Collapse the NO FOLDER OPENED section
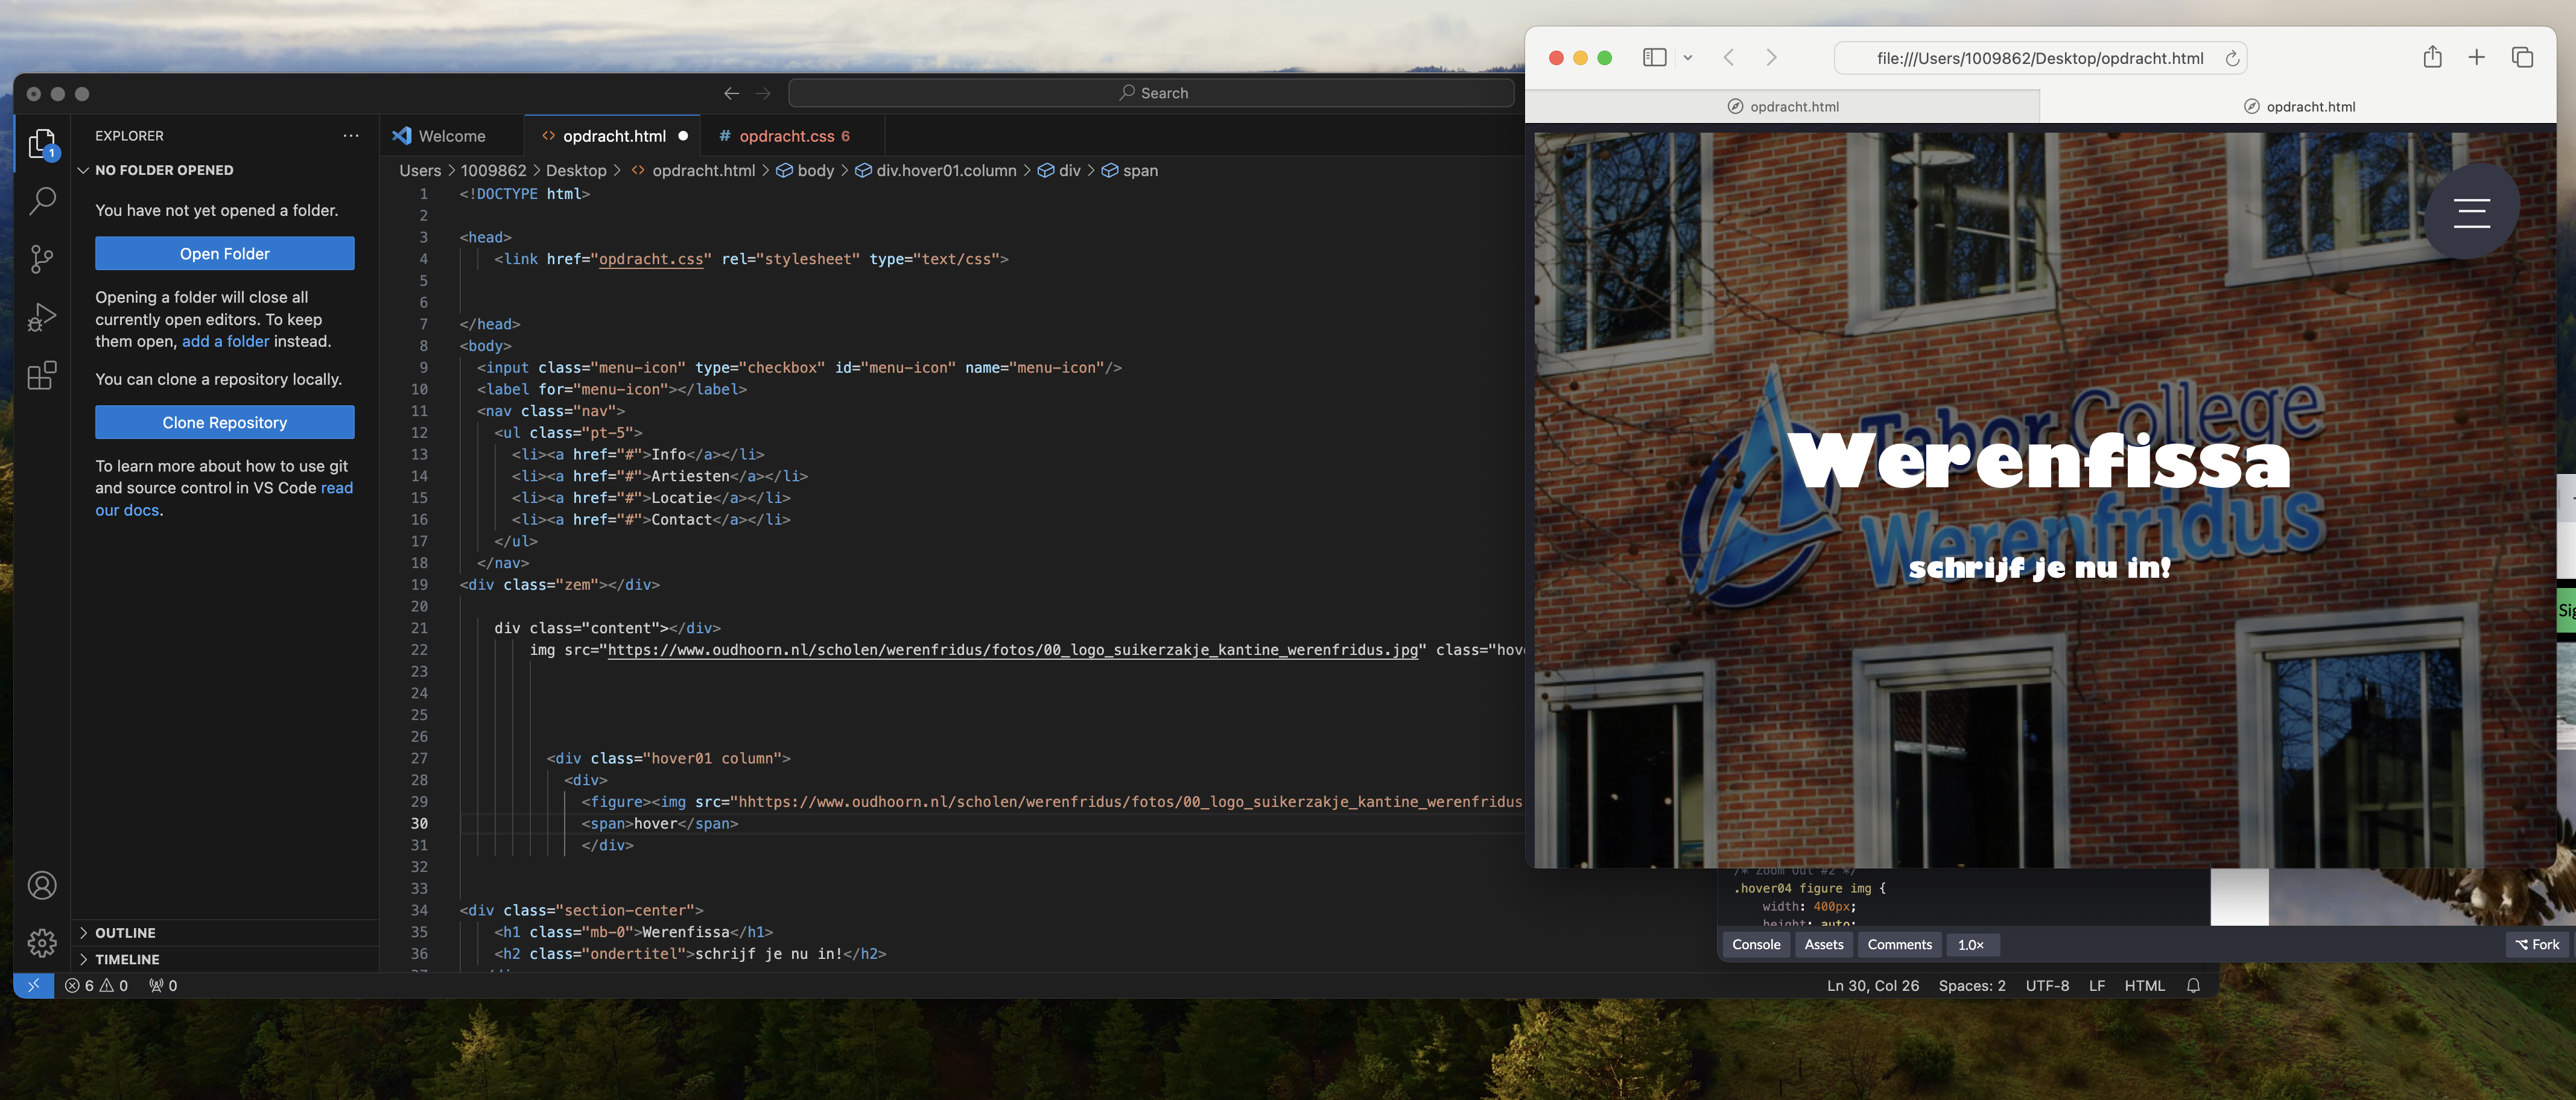This screenshot has height=1100, width=2576. [x=164, y=170]
